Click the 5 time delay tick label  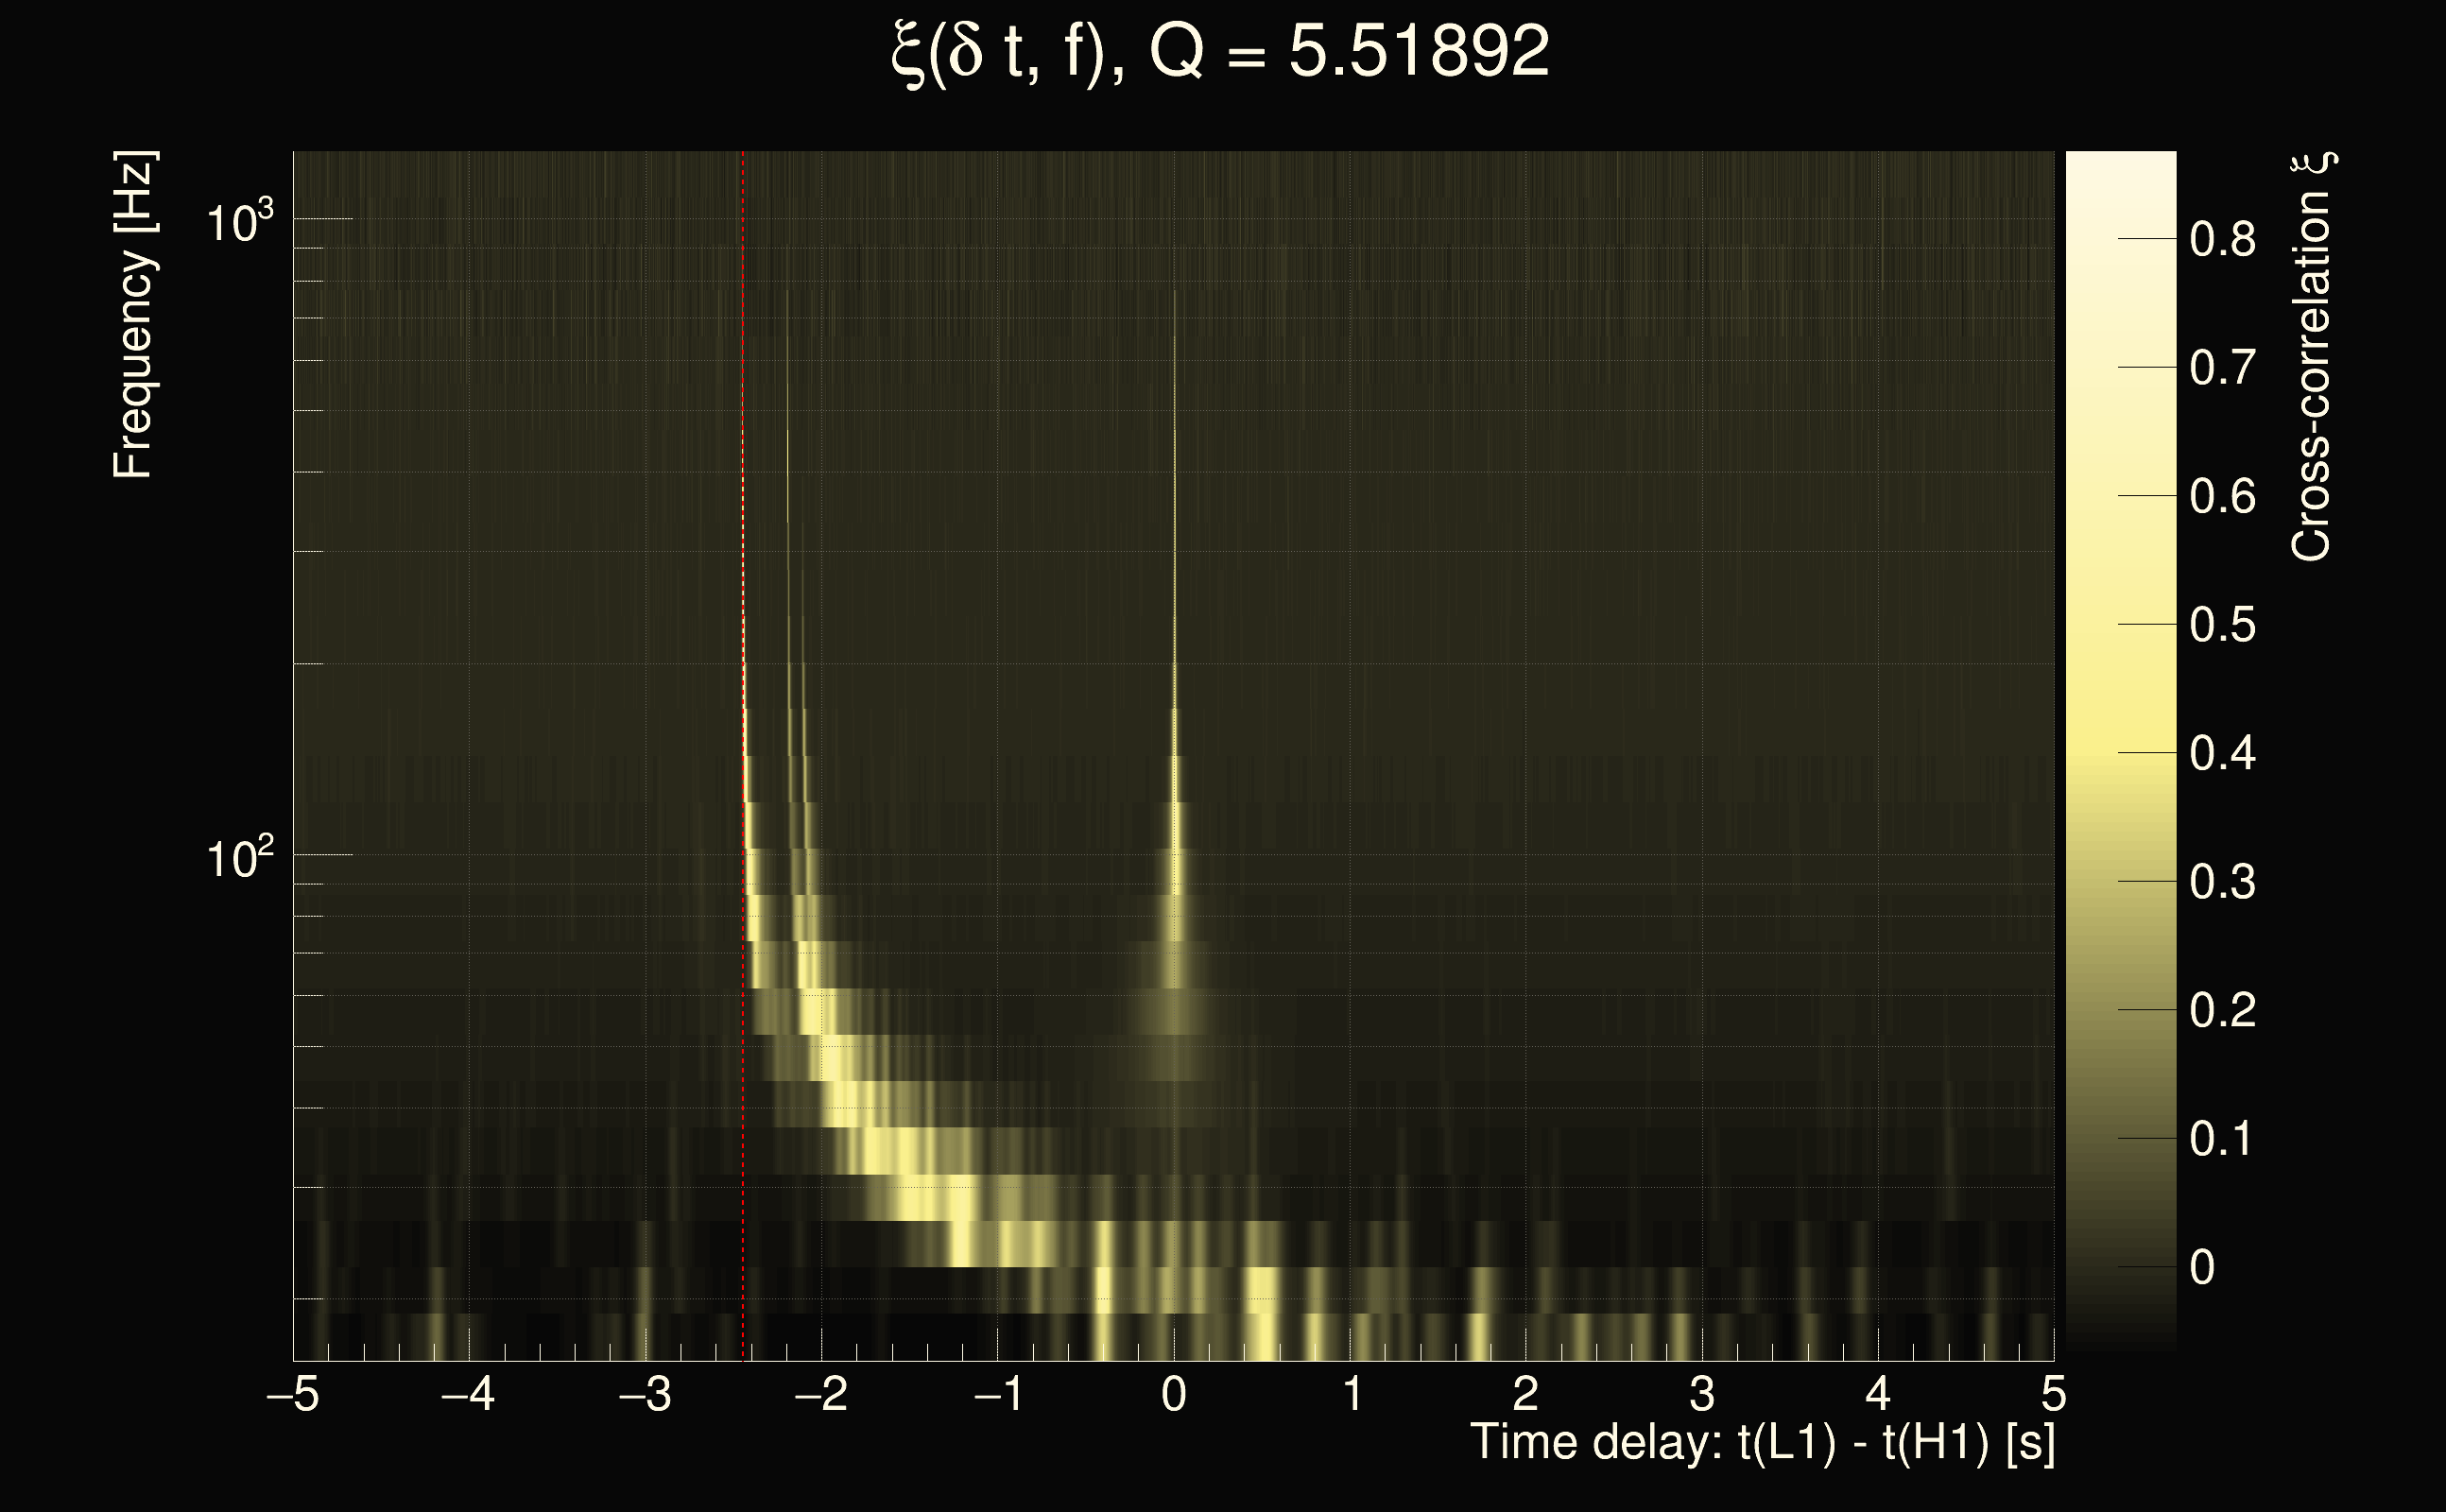[2054, 1394]
